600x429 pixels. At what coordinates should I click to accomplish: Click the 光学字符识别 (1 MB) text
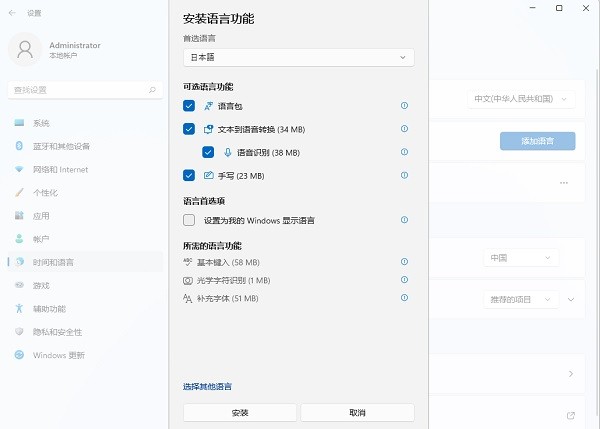[x=233, y=281]
